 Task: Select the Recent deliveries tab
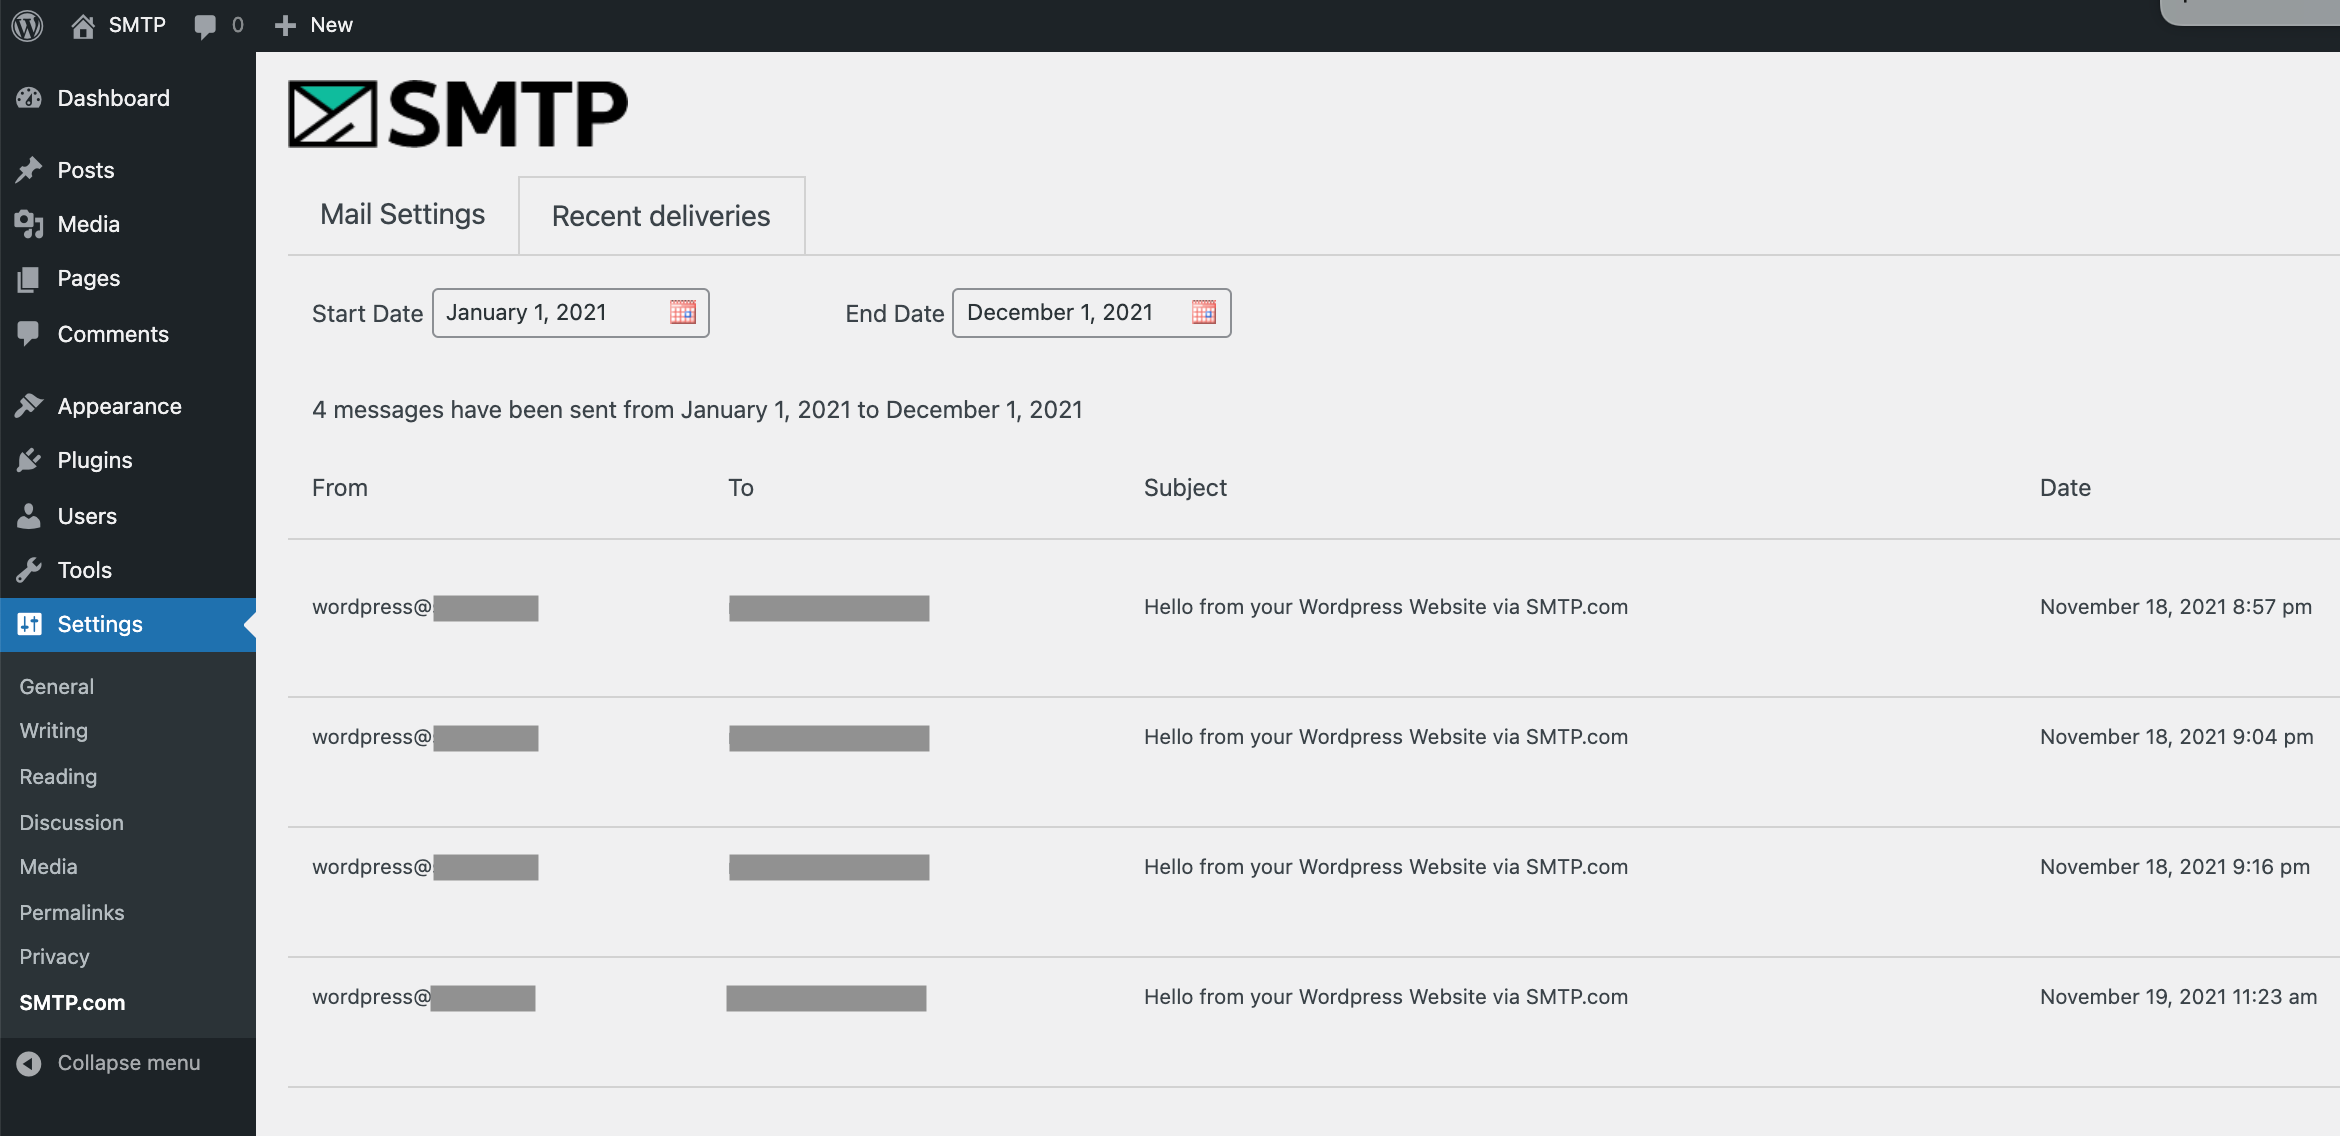pos(660,215)
